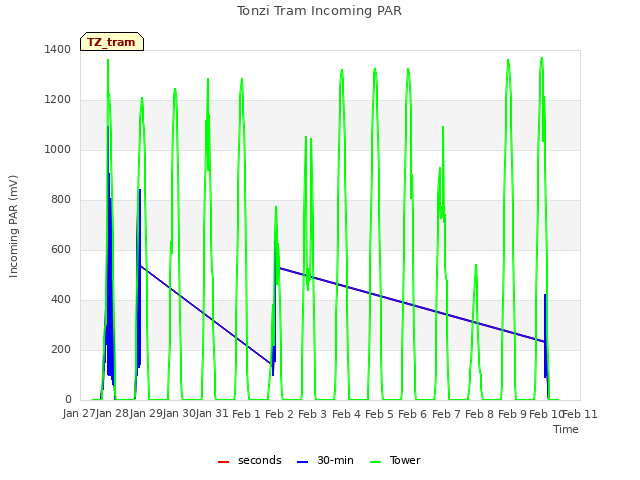Click the Incoming PAR (mV) axis title
This screenshot has height=480, width=640.
13,226
